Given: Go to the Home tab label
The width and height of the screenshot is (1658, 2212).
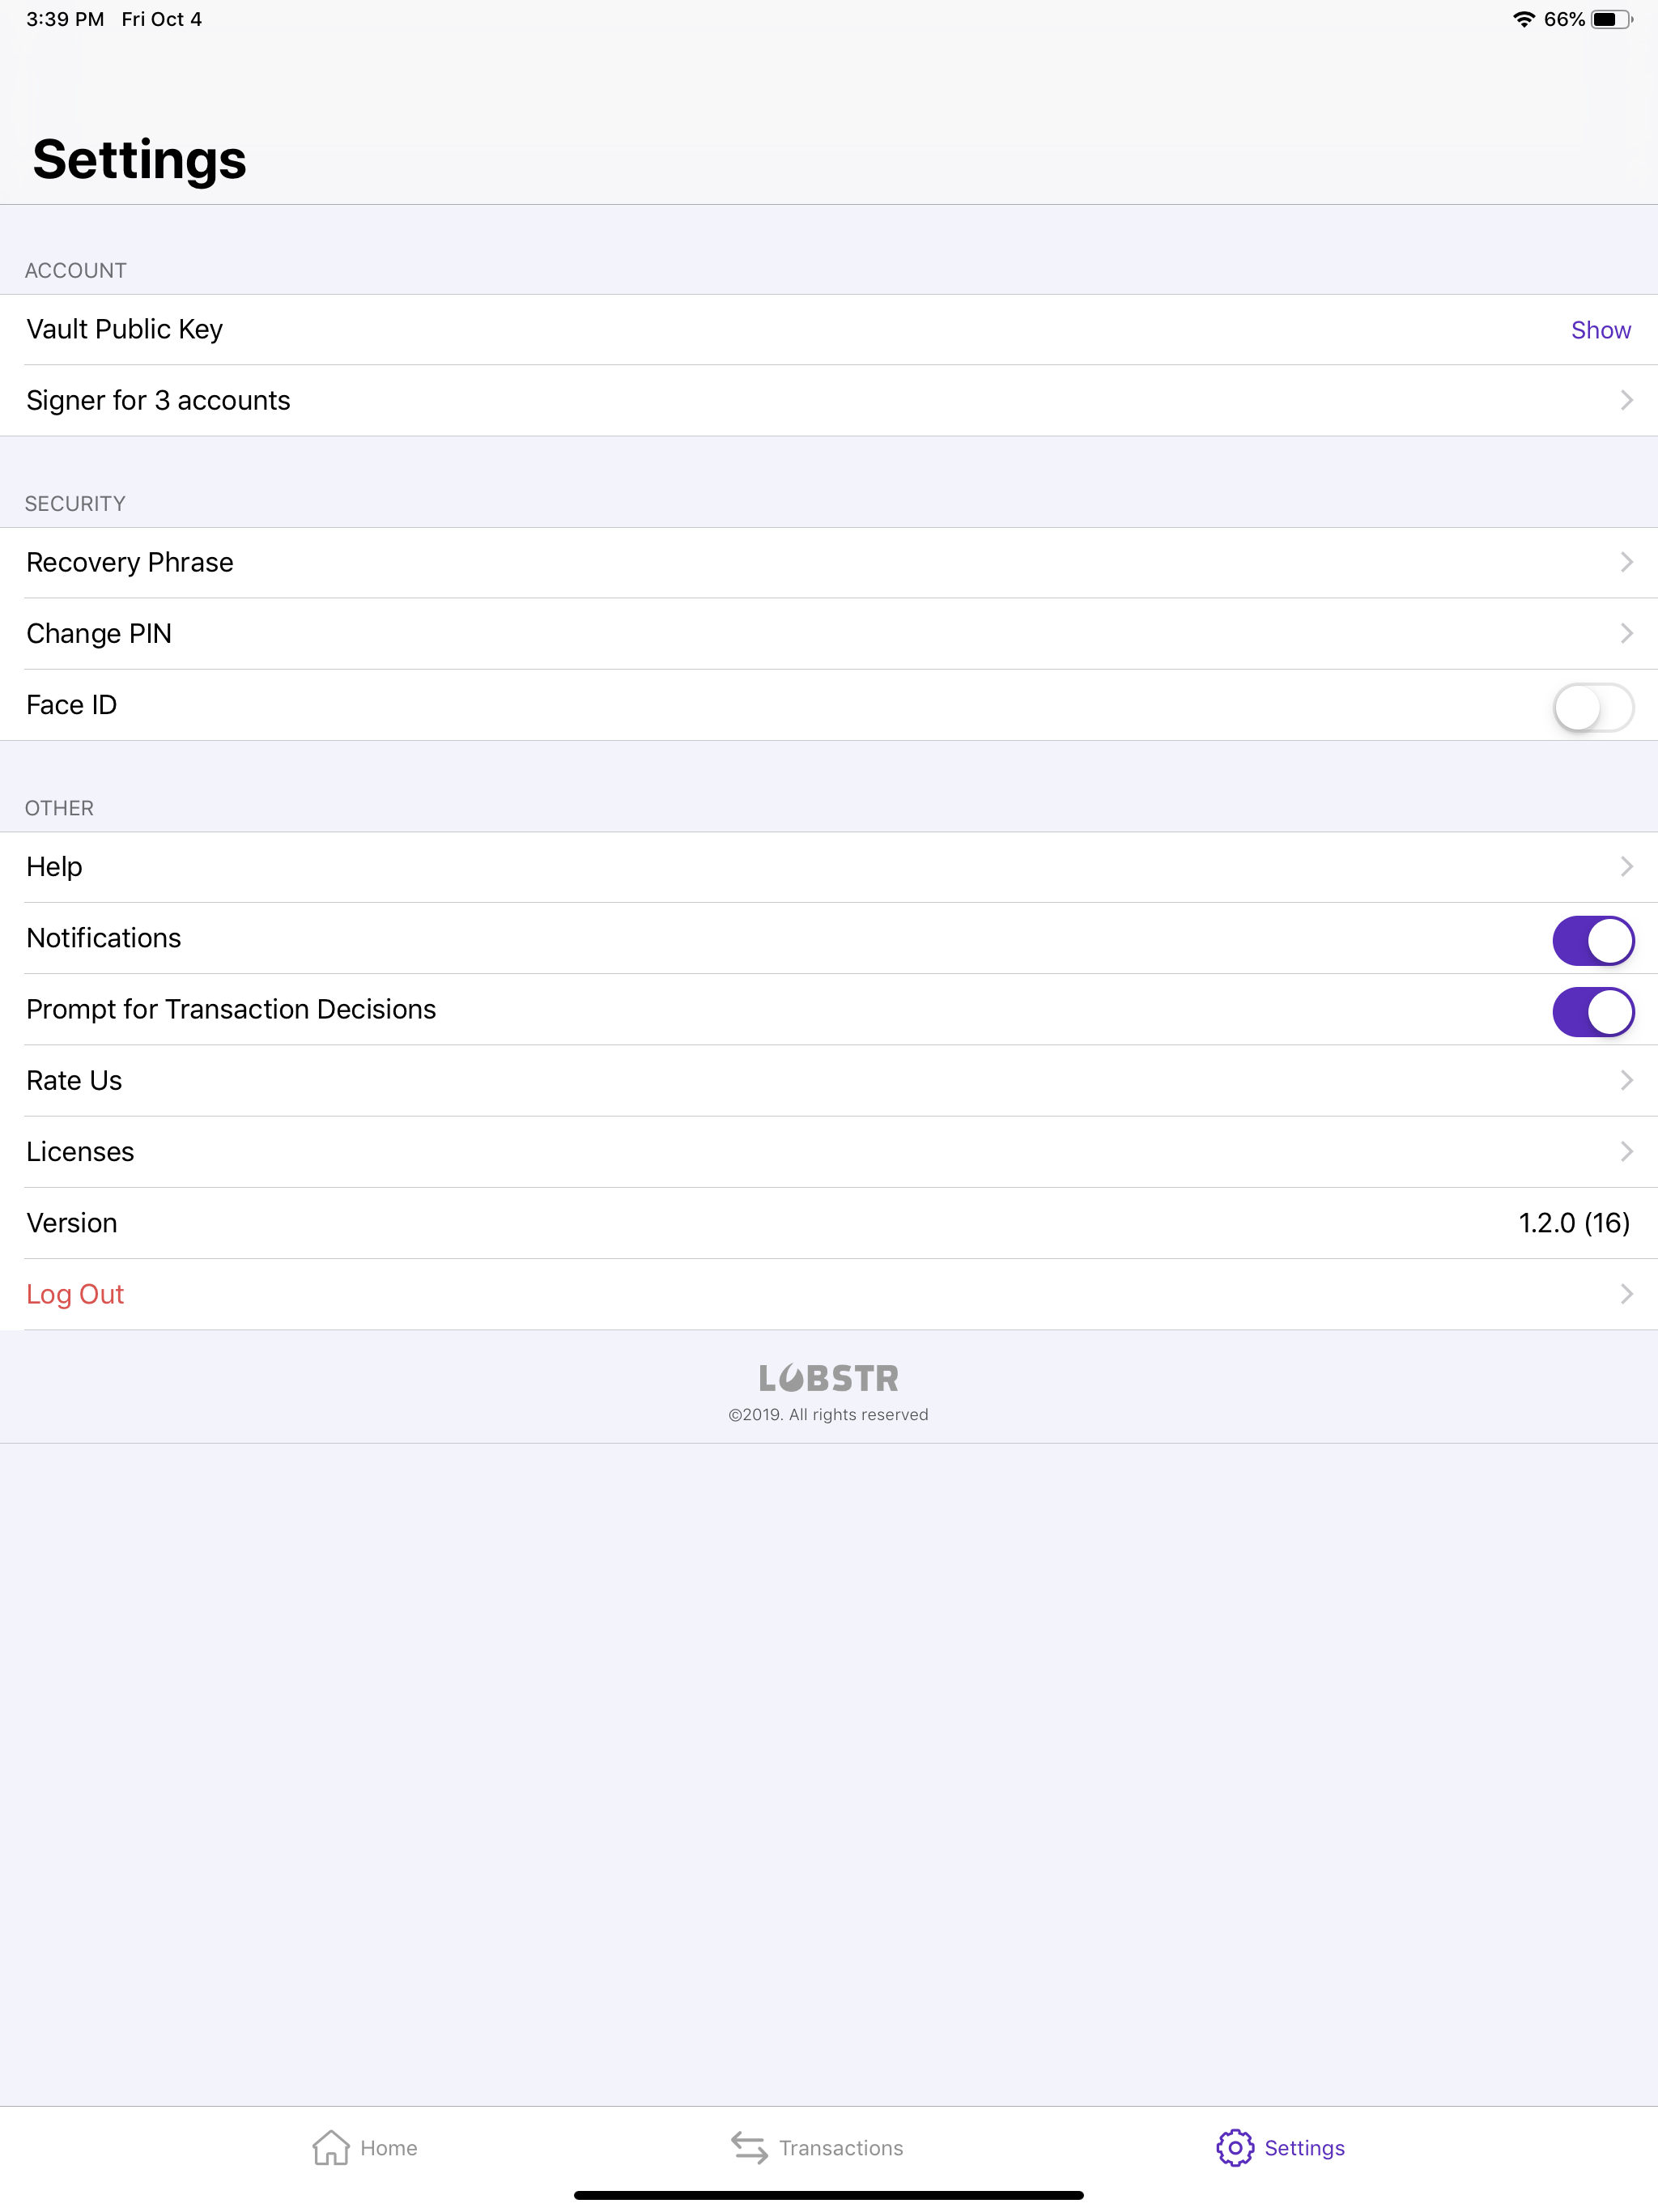Looking at the screenshot, I should coord(389,2148).
